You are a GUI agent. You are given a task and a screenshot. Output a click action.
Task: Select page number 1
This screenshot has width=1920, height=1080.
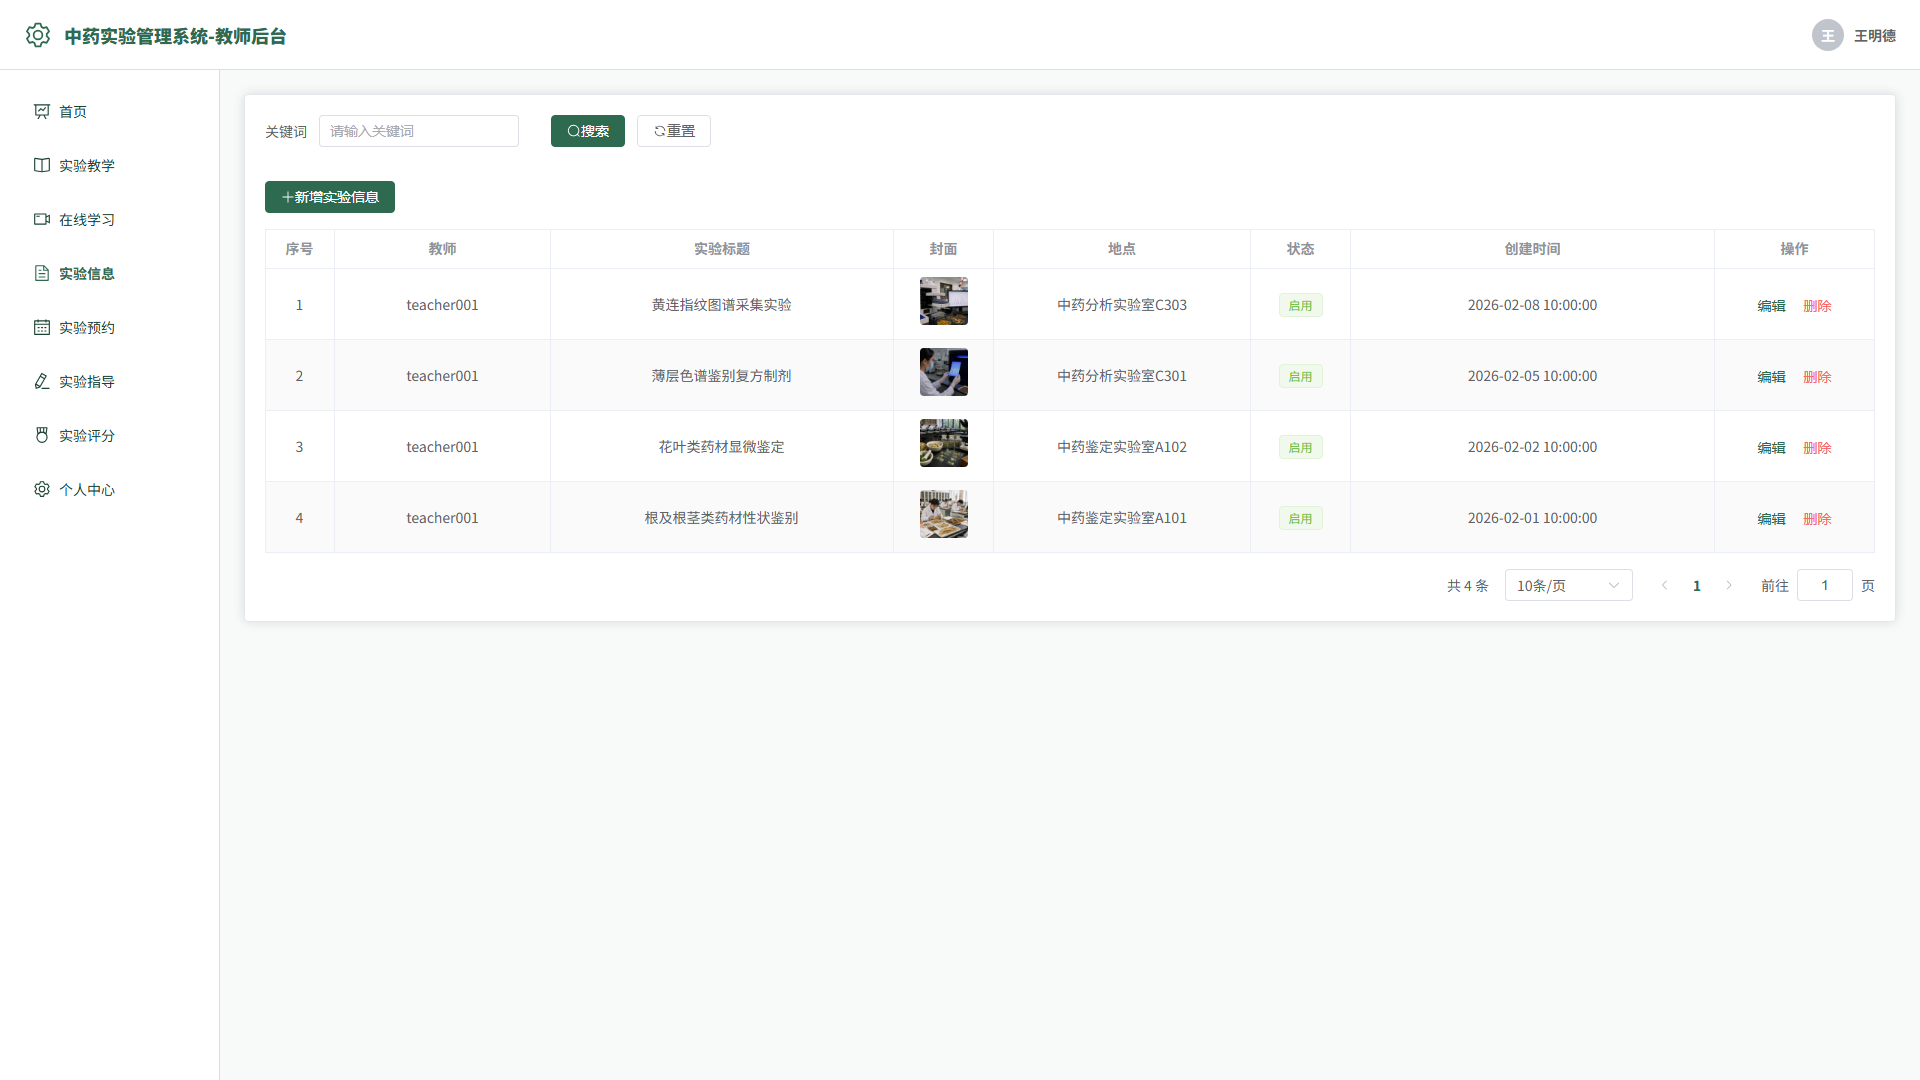pos(1696,586)
